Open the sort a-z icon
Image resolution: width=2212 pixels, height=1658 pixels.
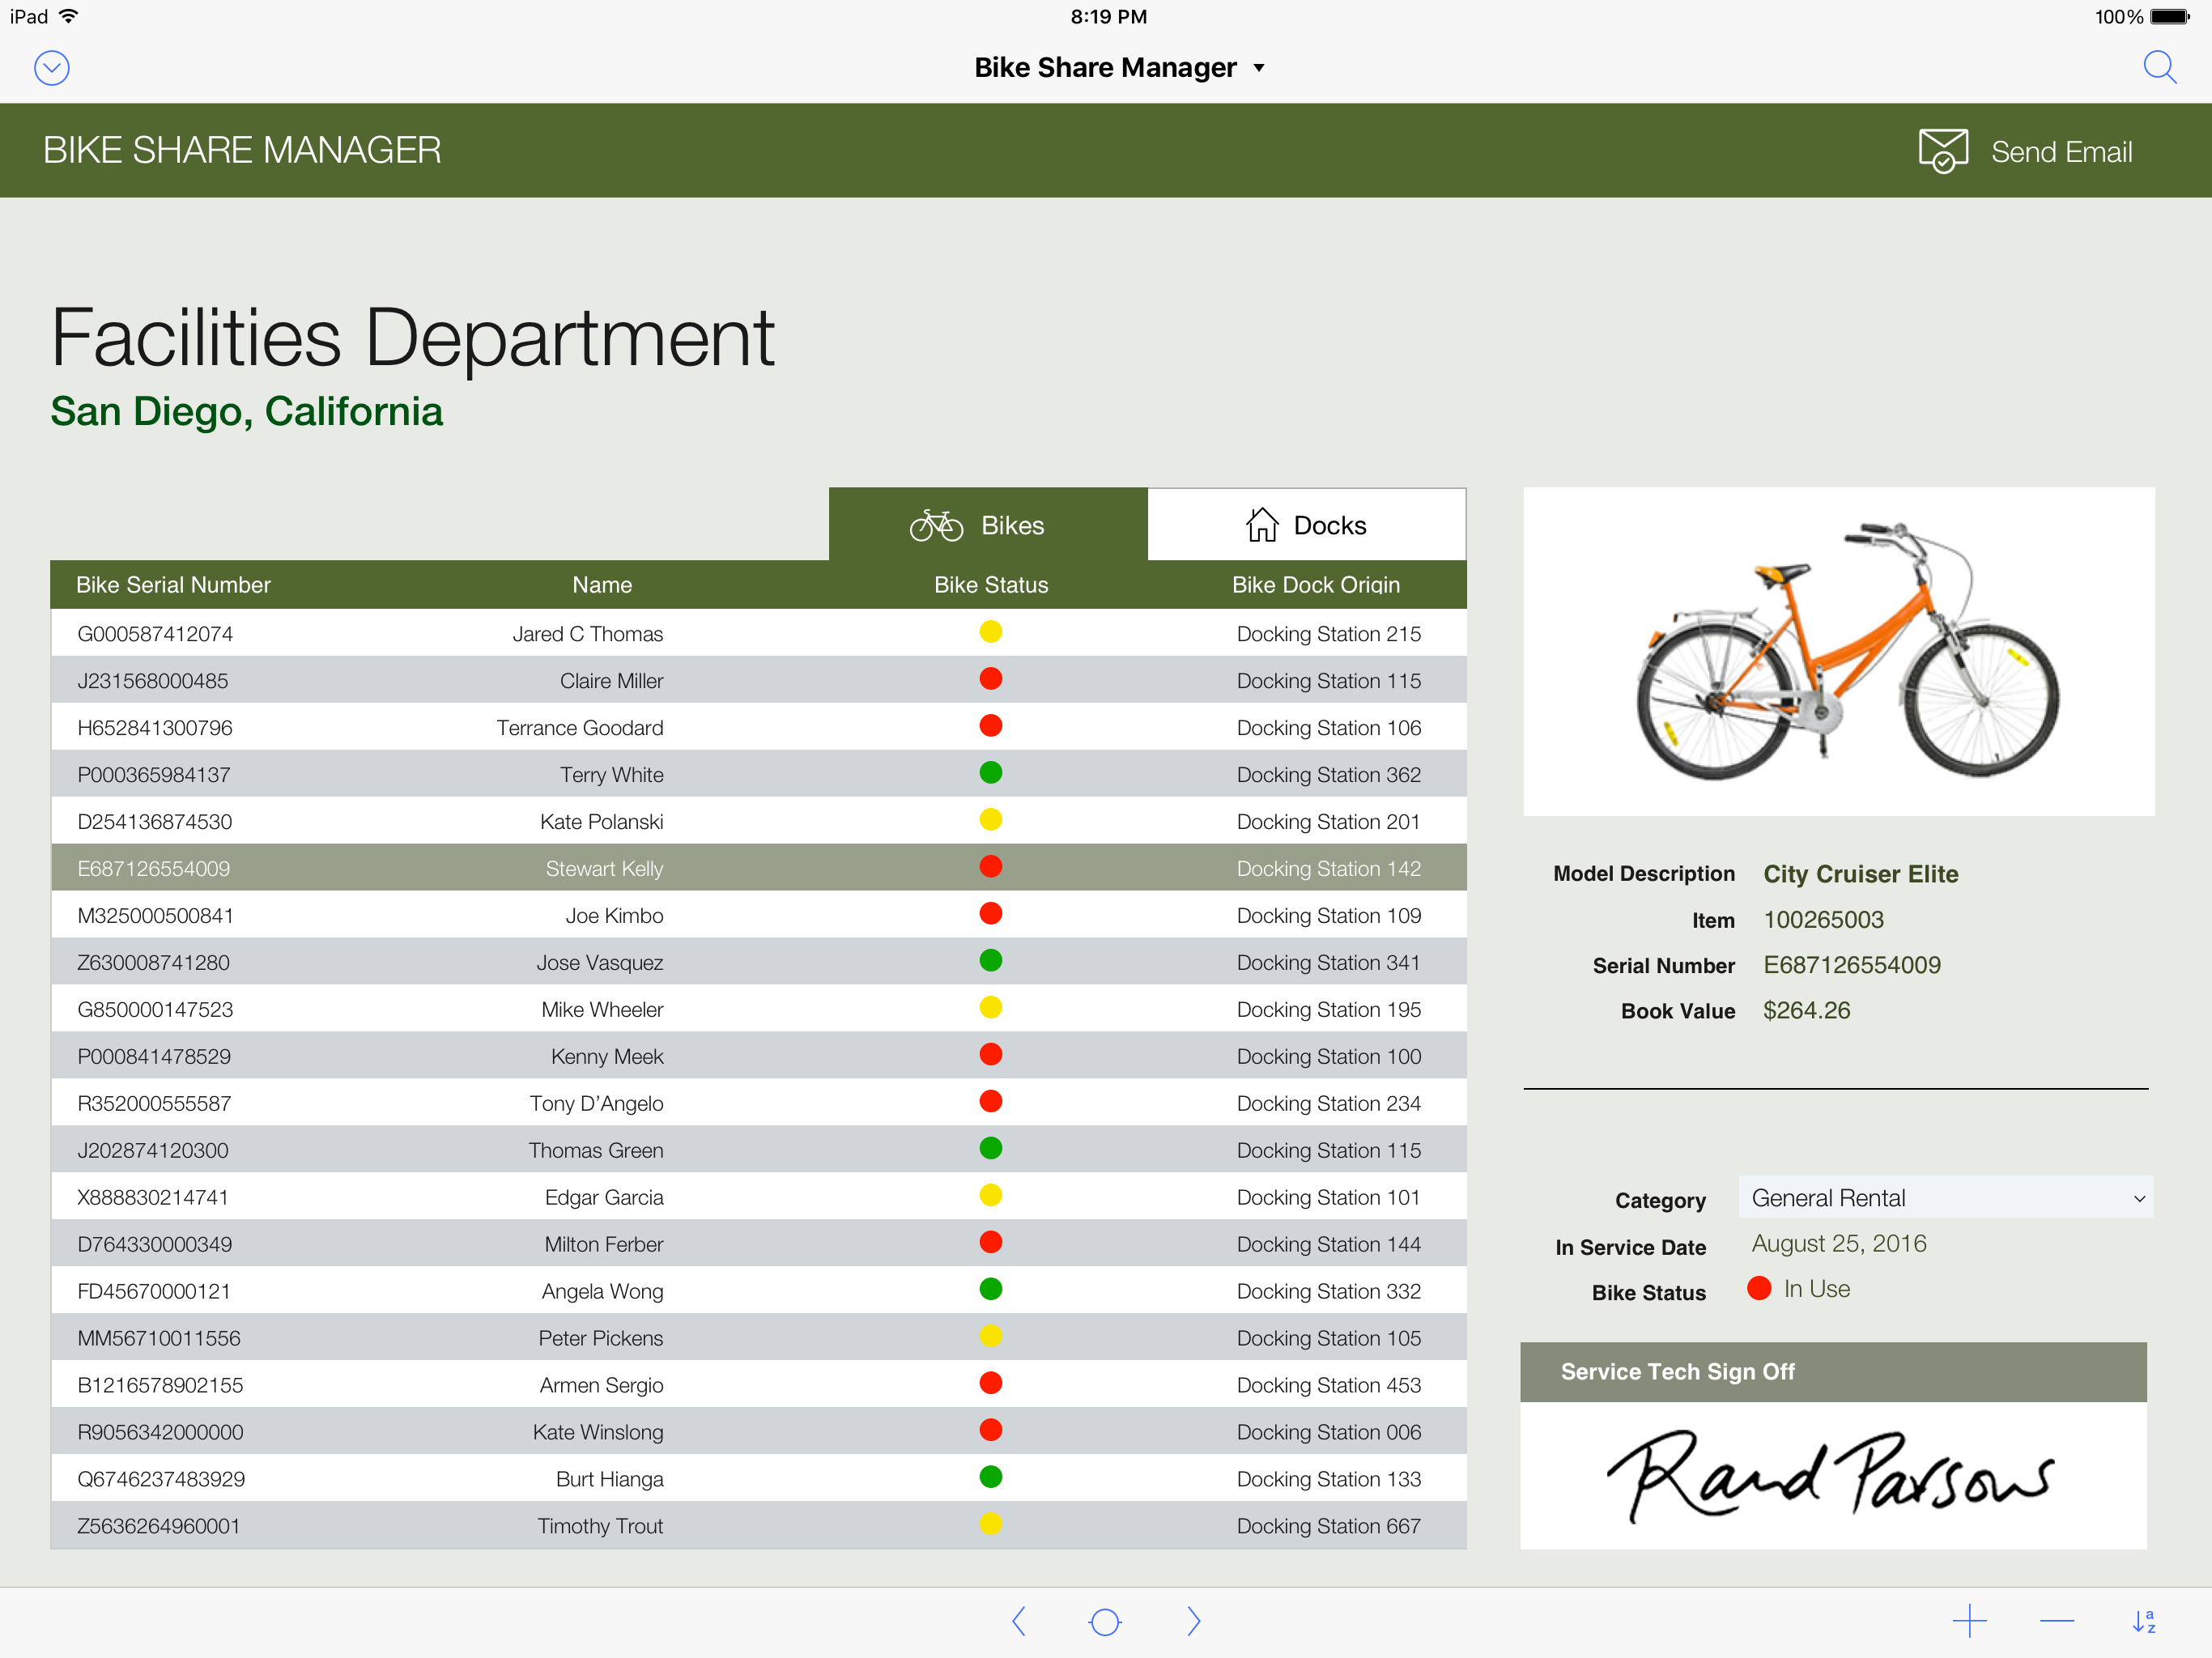(2143, 1621)
